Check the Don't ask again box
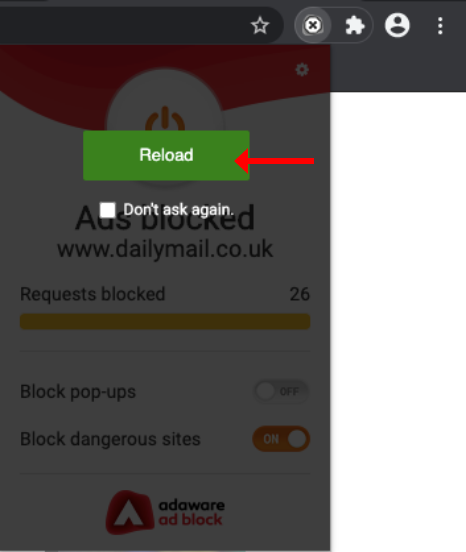The height and width of the screenshot is (552, 466). [x=107, y=210]
